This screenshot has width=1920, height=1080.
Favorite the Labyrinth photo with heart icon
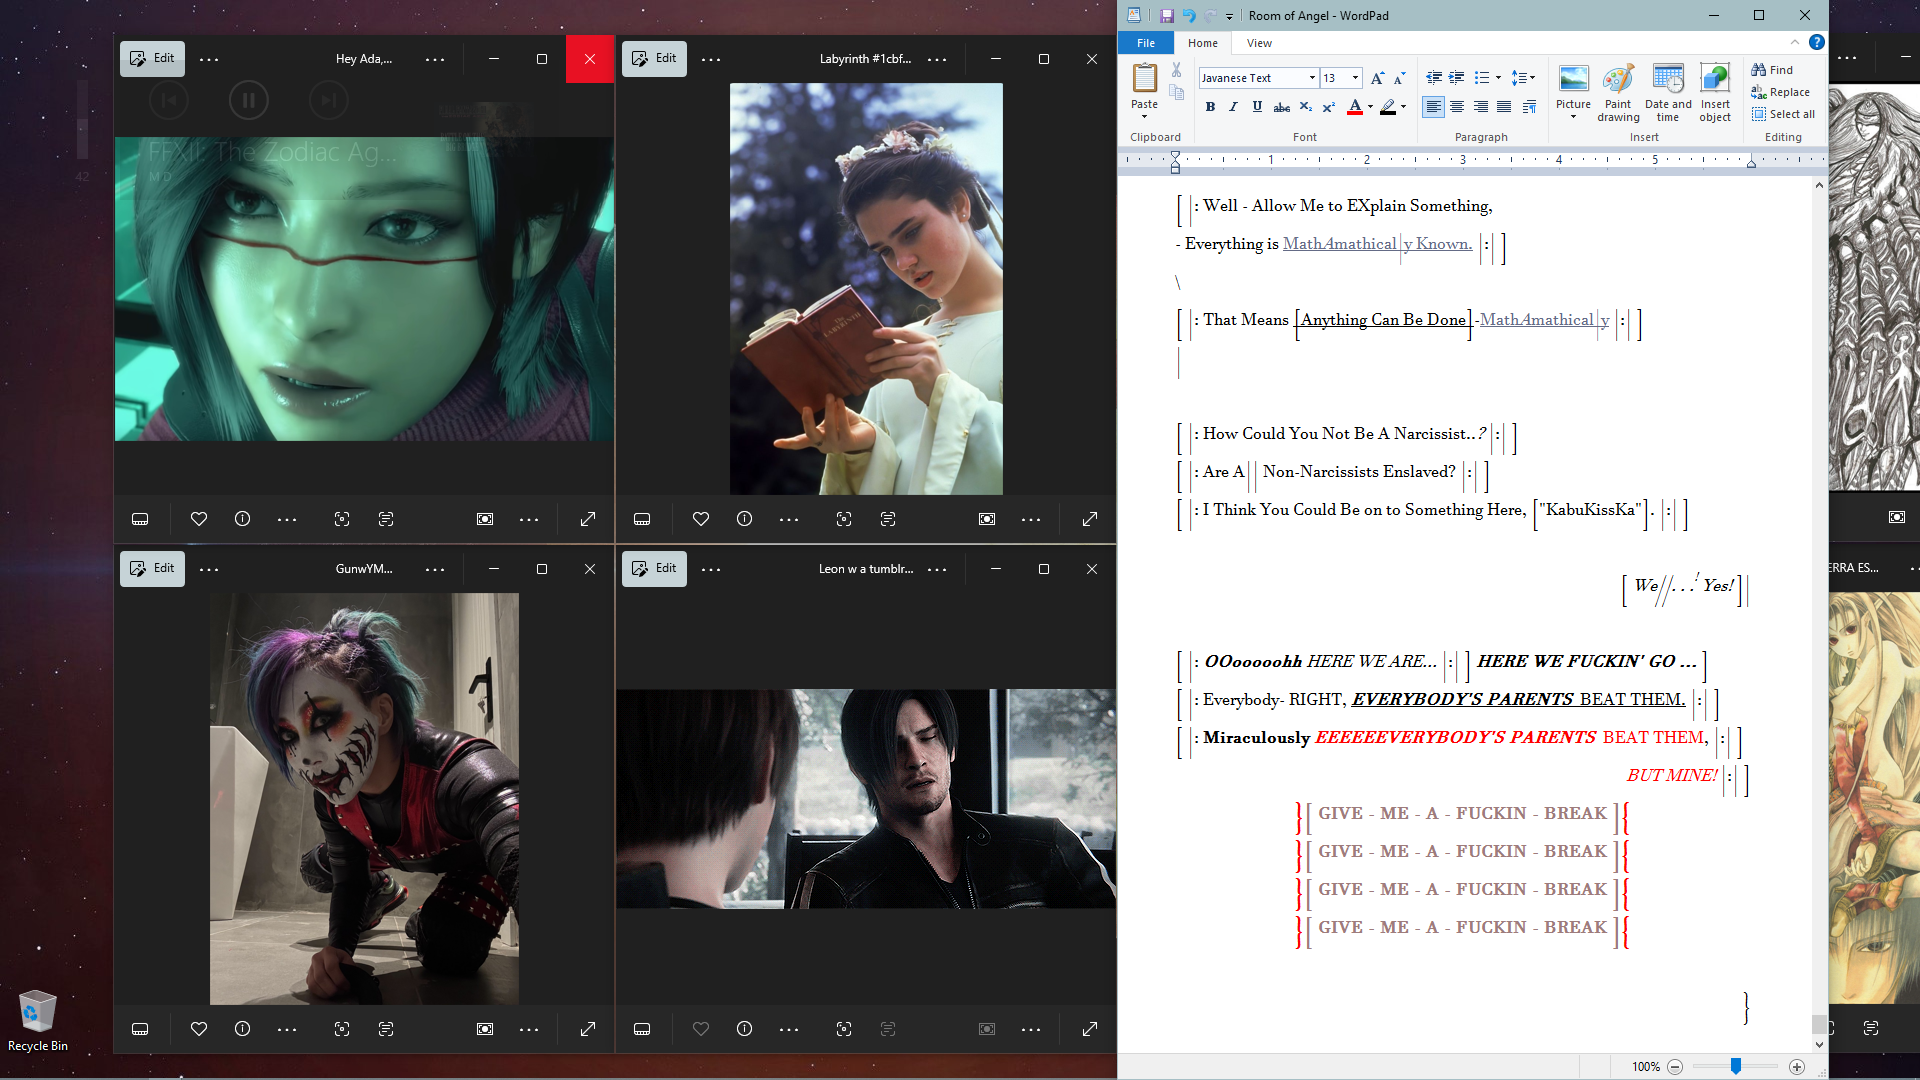[700, 519]
